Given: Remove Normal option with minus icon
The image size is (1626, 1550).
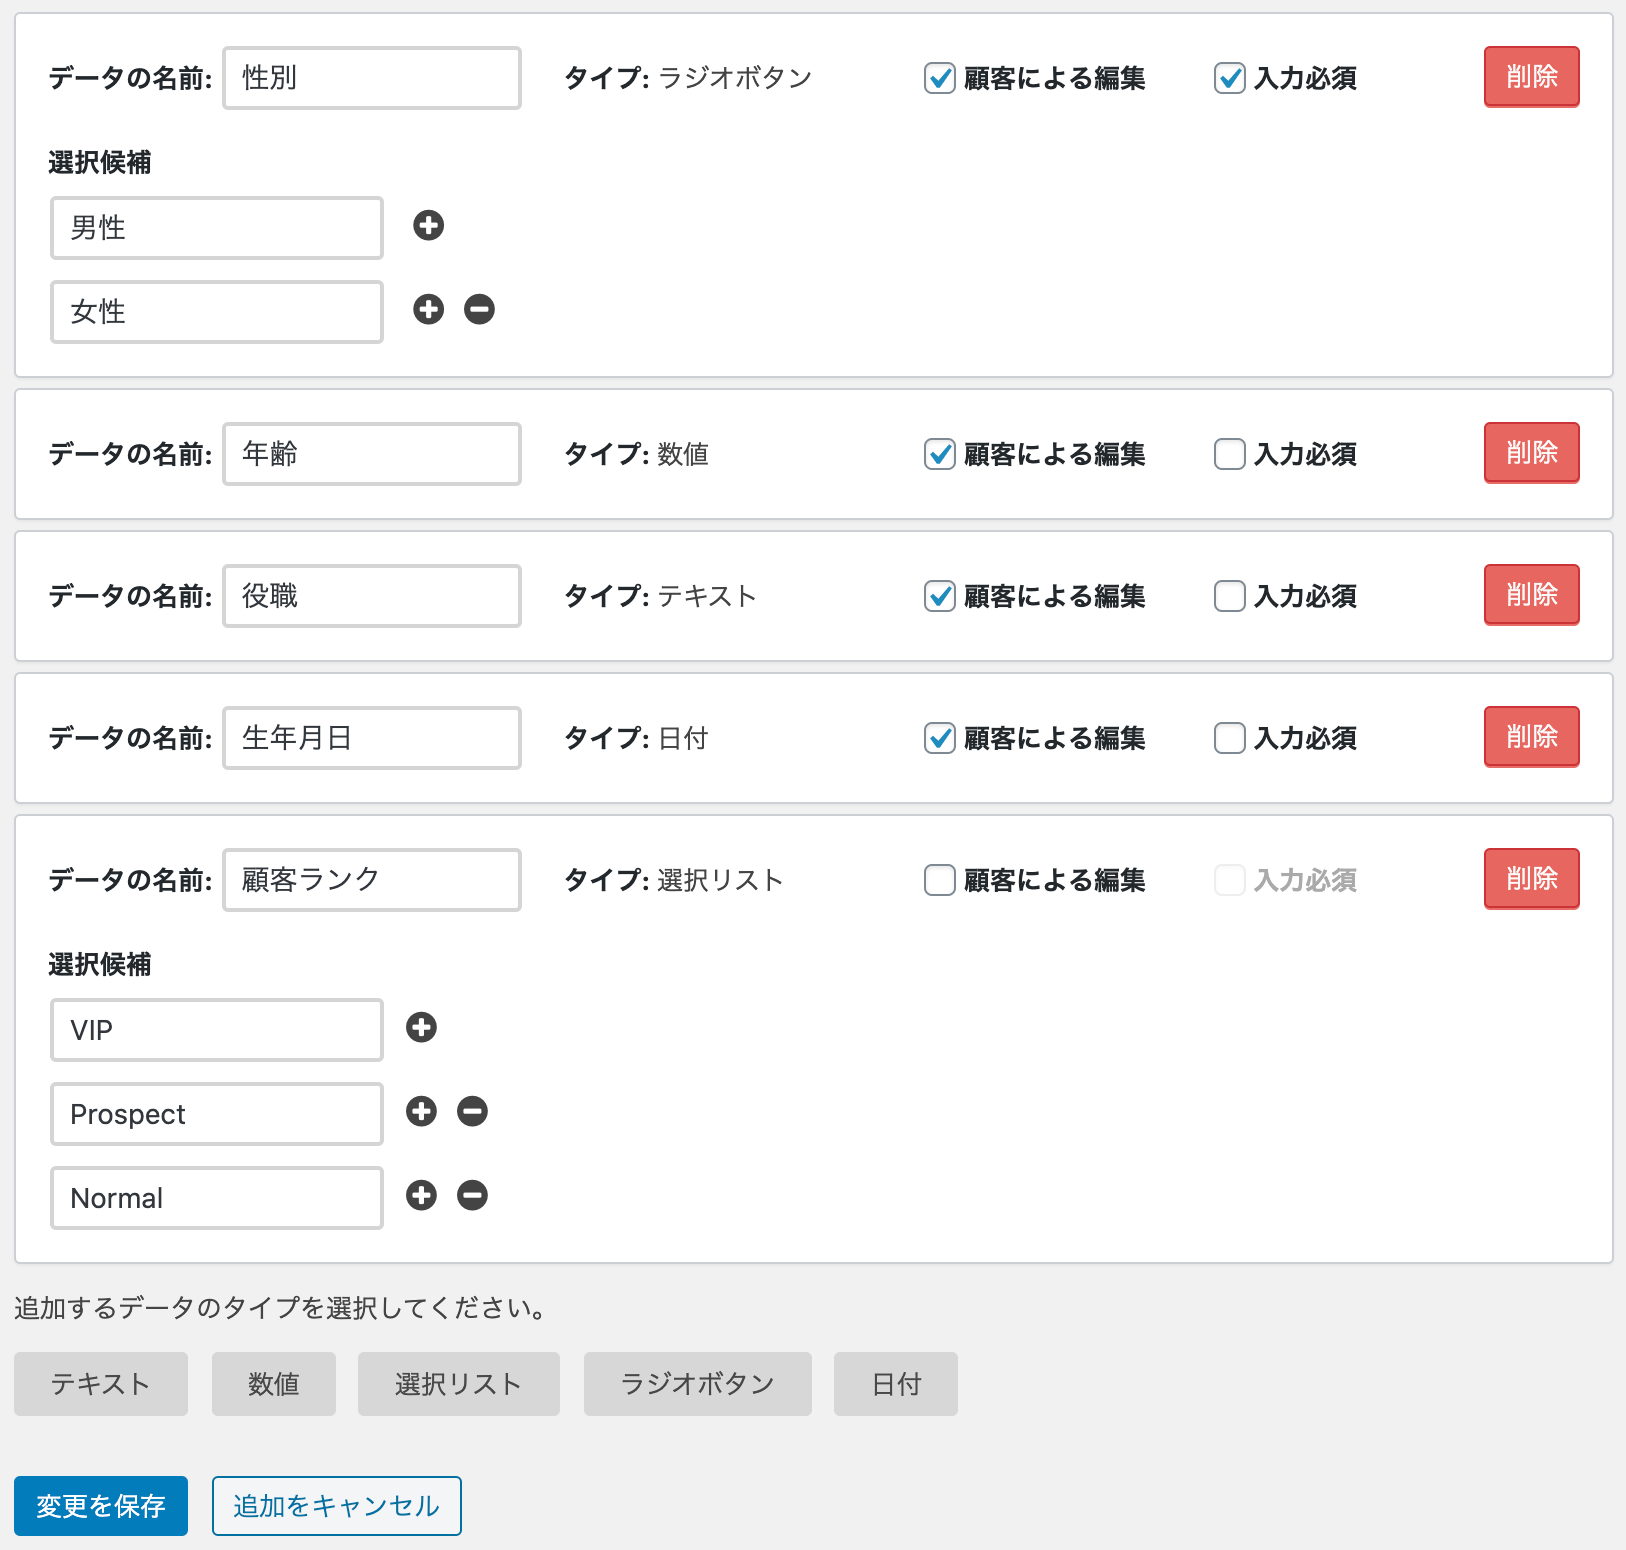Looking at the screenshot, I should 472,1196.
